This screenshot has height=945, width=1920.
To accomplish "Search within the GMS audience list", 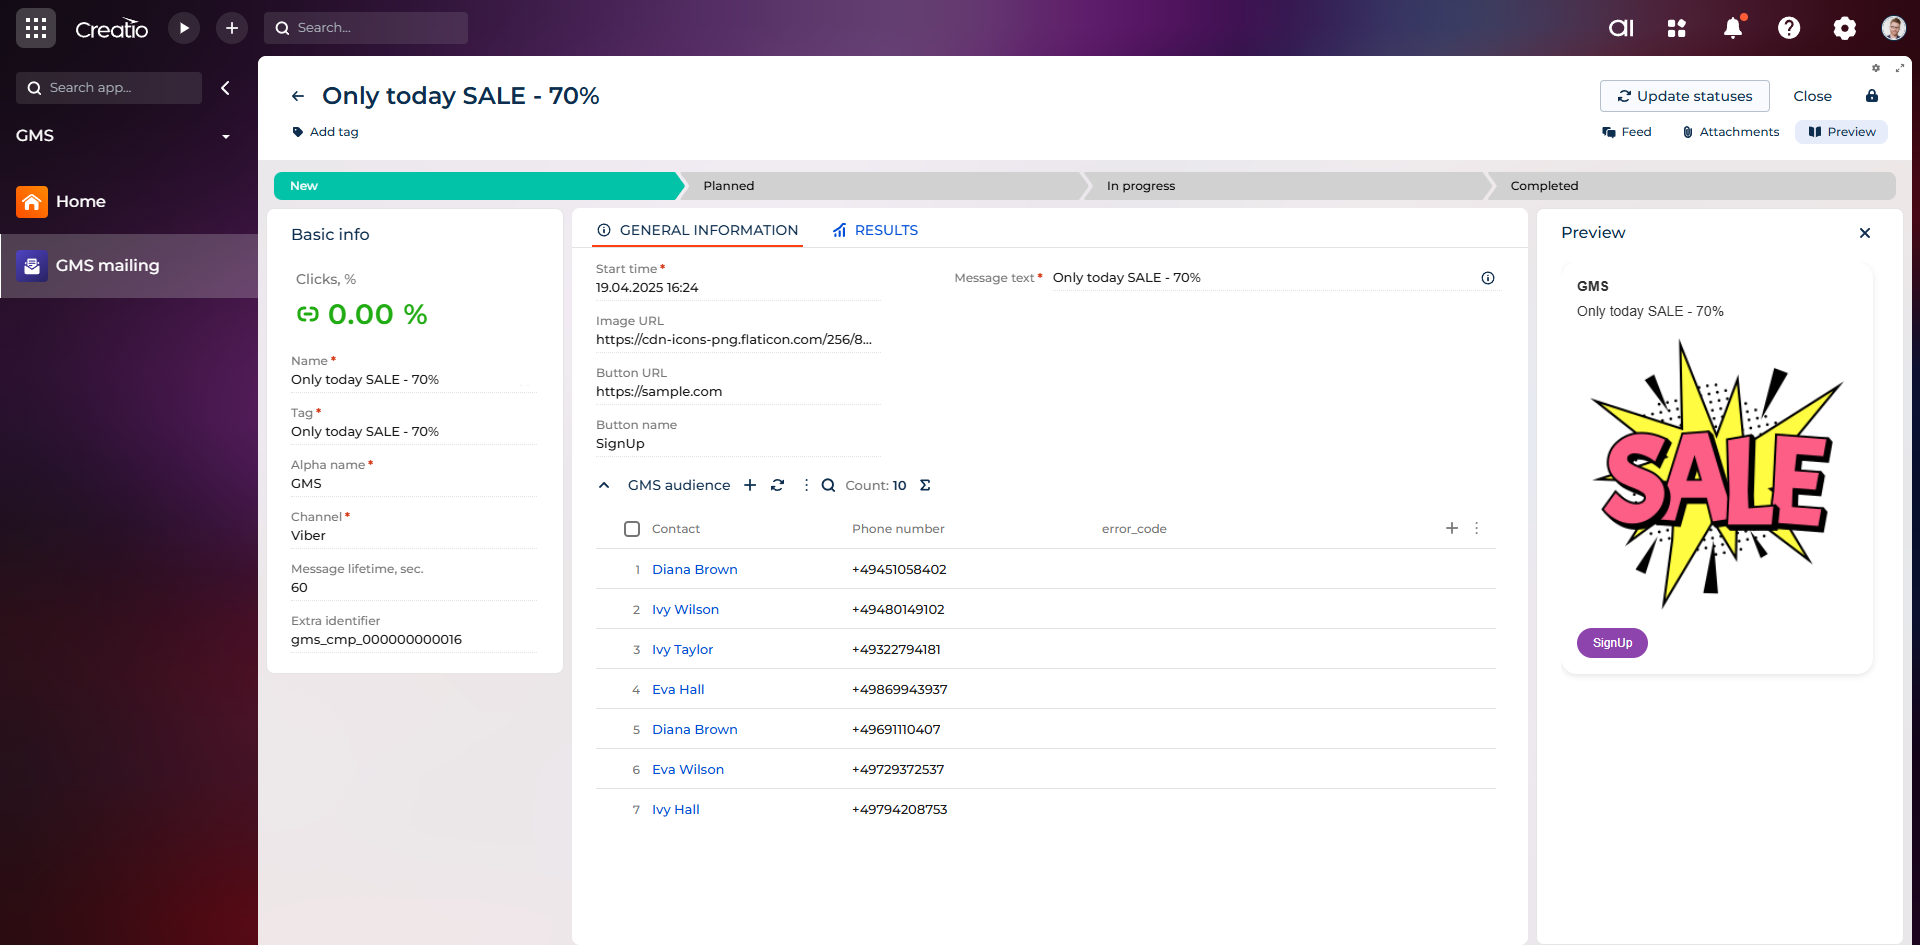I will tap(828, 485).
